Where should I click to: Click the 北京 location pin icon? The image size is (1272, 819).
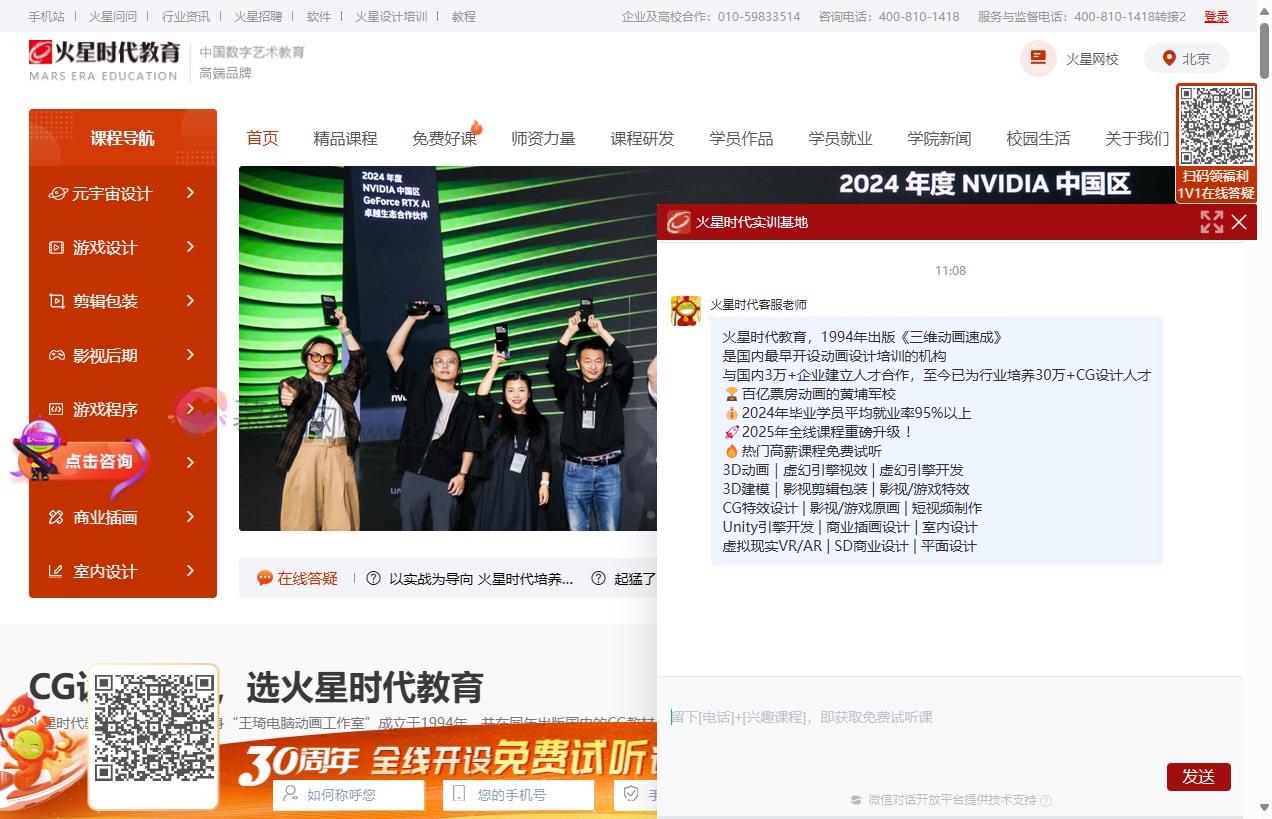click(1169, 59)
